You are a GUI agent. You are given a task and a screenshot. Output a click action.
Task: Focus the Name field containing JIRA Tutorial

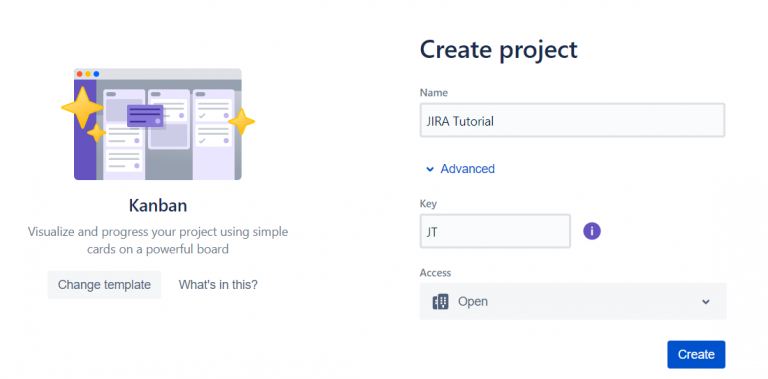(x=572, y=120)
